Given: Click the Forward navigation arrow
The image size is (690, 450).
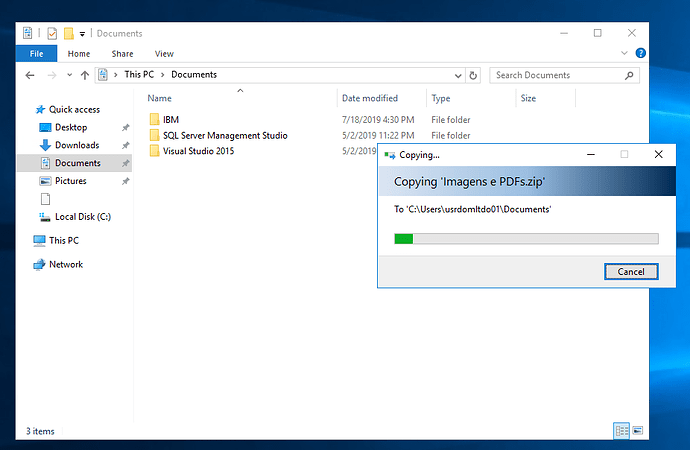Looking at the screenshot, I should (52, 75).
